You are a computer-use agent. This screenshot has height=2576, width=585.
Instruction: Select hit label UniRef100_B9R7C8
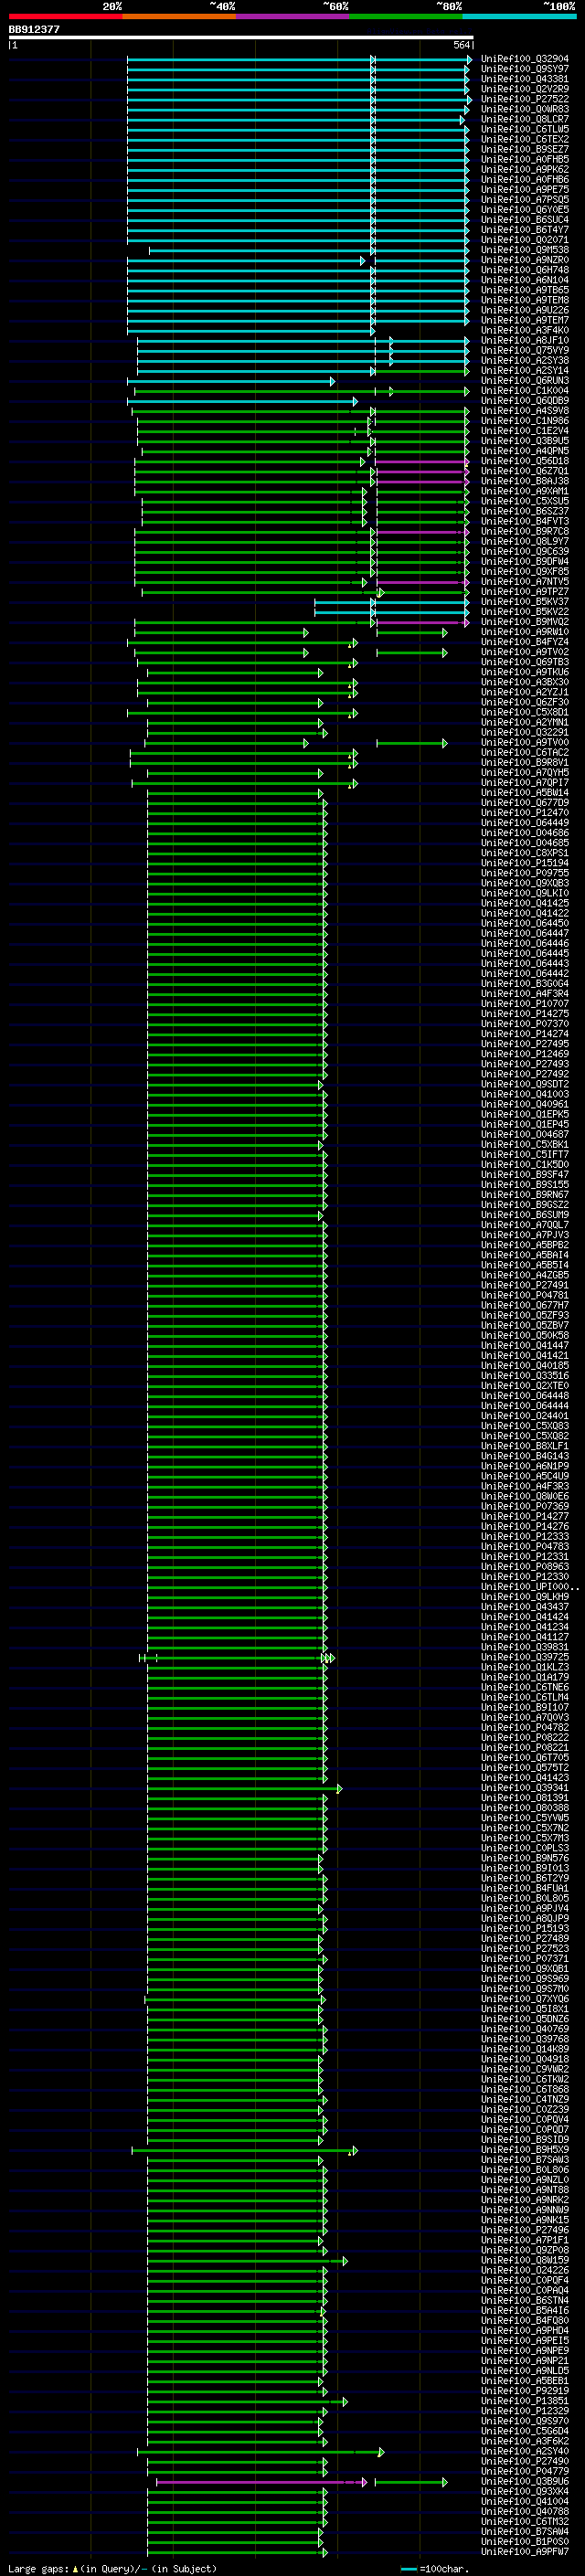(x=525, y=531)
